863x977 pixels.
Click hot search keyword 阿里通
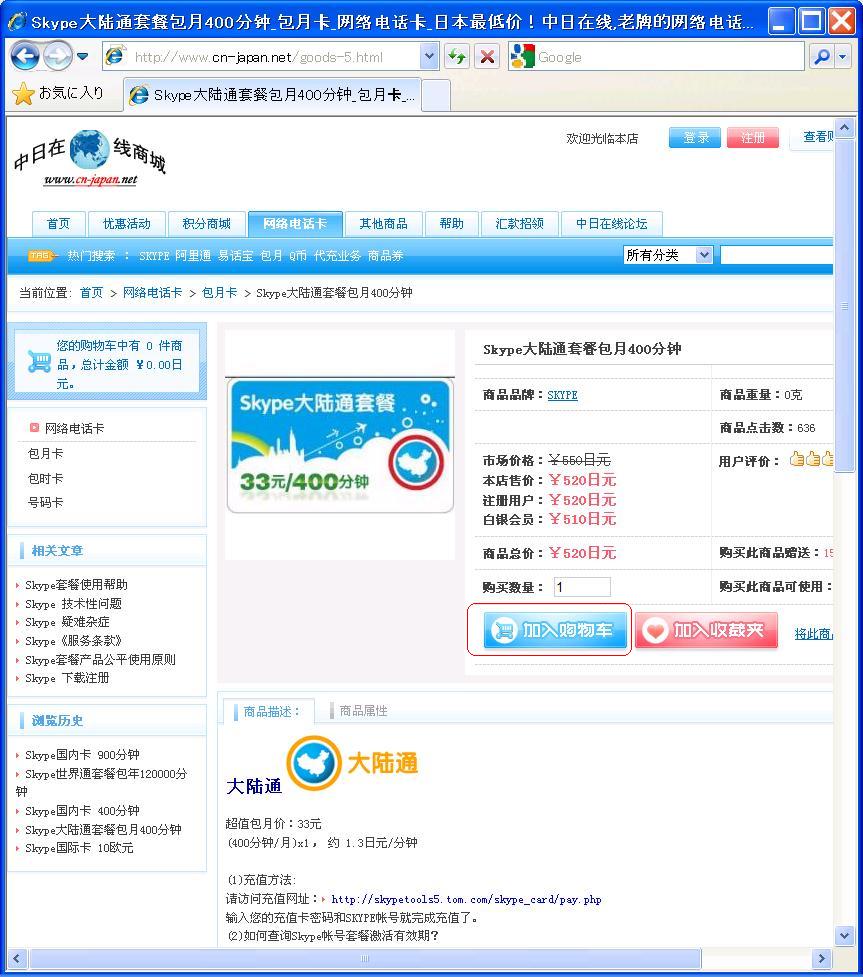coord(193,255)
